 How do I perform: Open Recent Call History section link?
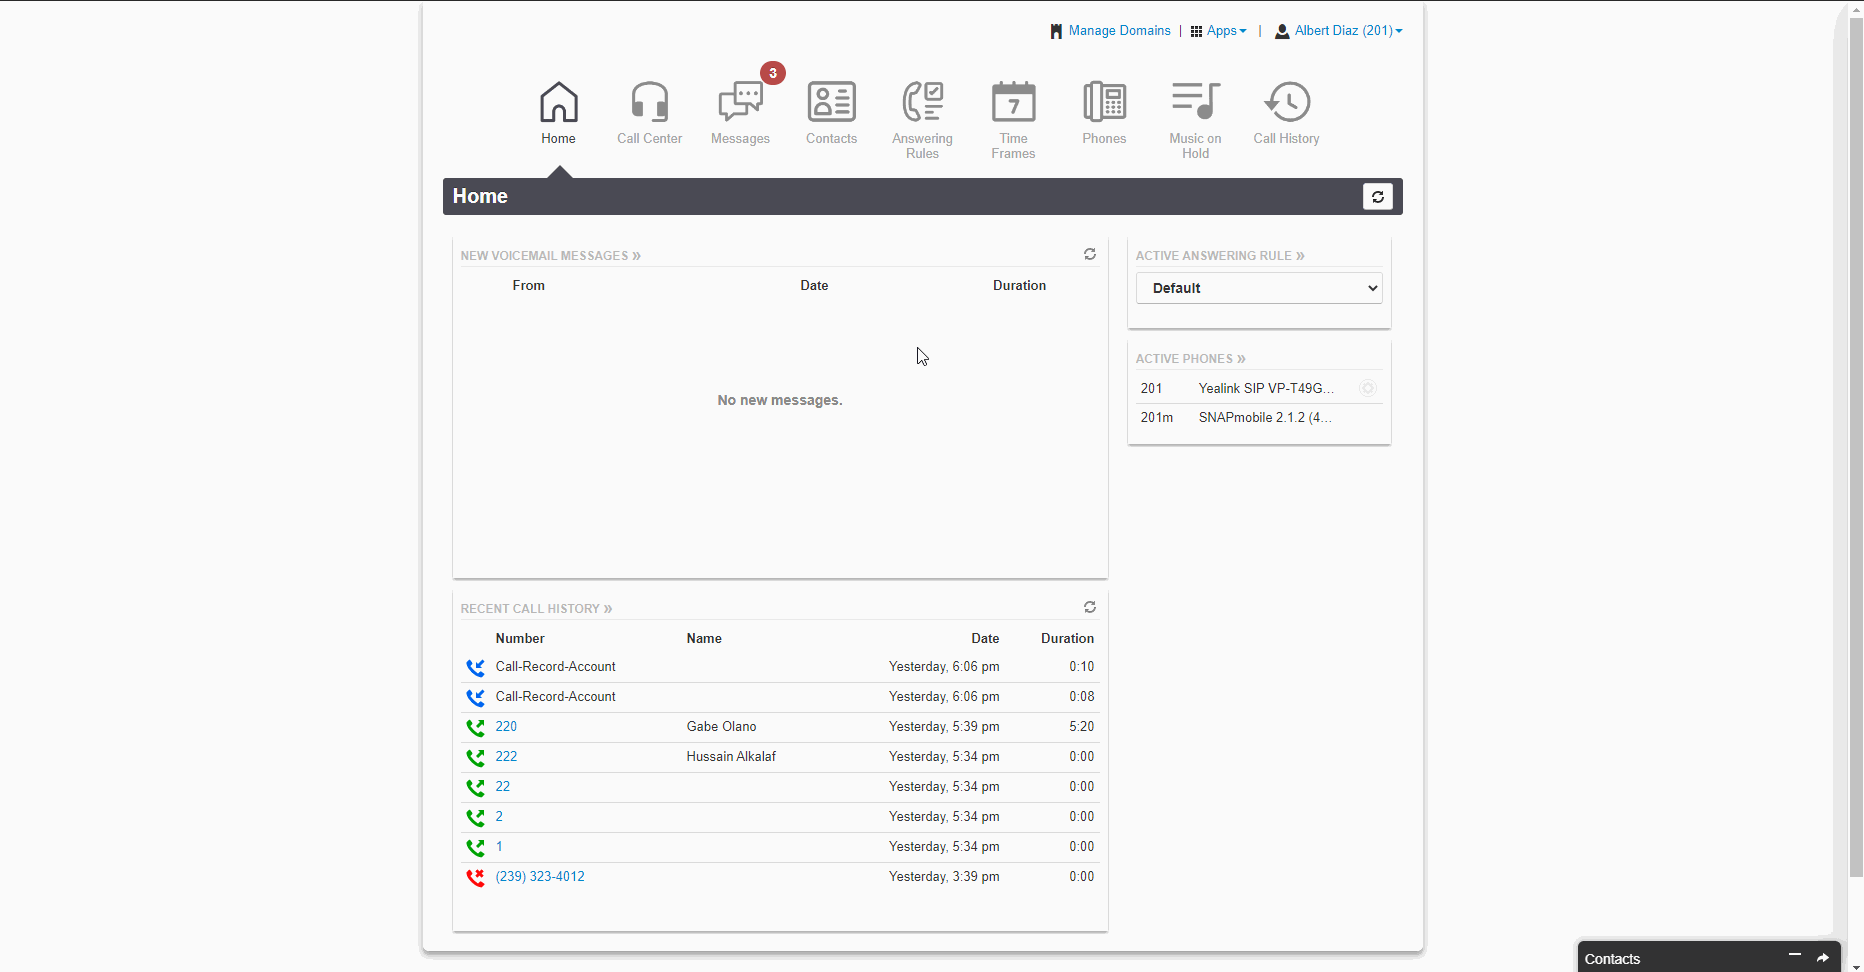click(536, 609)
